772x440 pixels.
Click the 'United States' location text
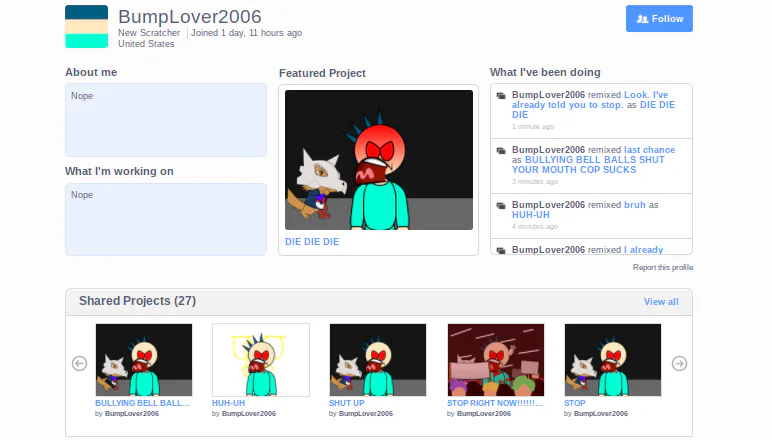pyautogui.click(x=146, y=44)
